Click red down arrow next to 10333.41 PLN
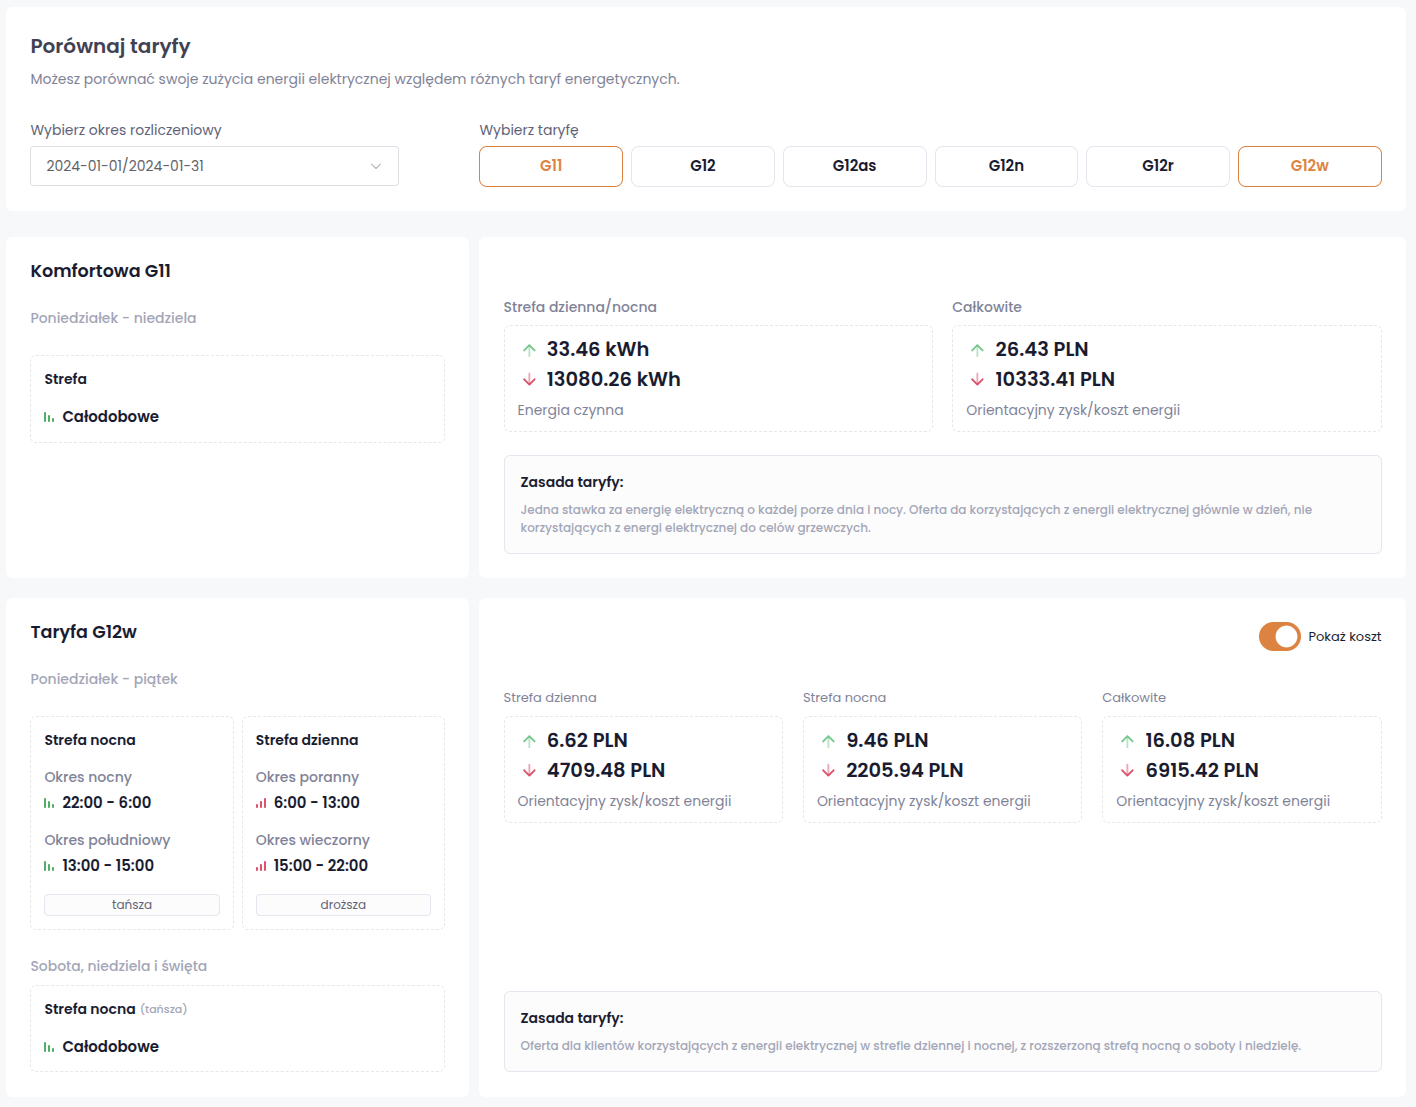The height and width of the screenshot is (1107, 1416). [977, 380]
